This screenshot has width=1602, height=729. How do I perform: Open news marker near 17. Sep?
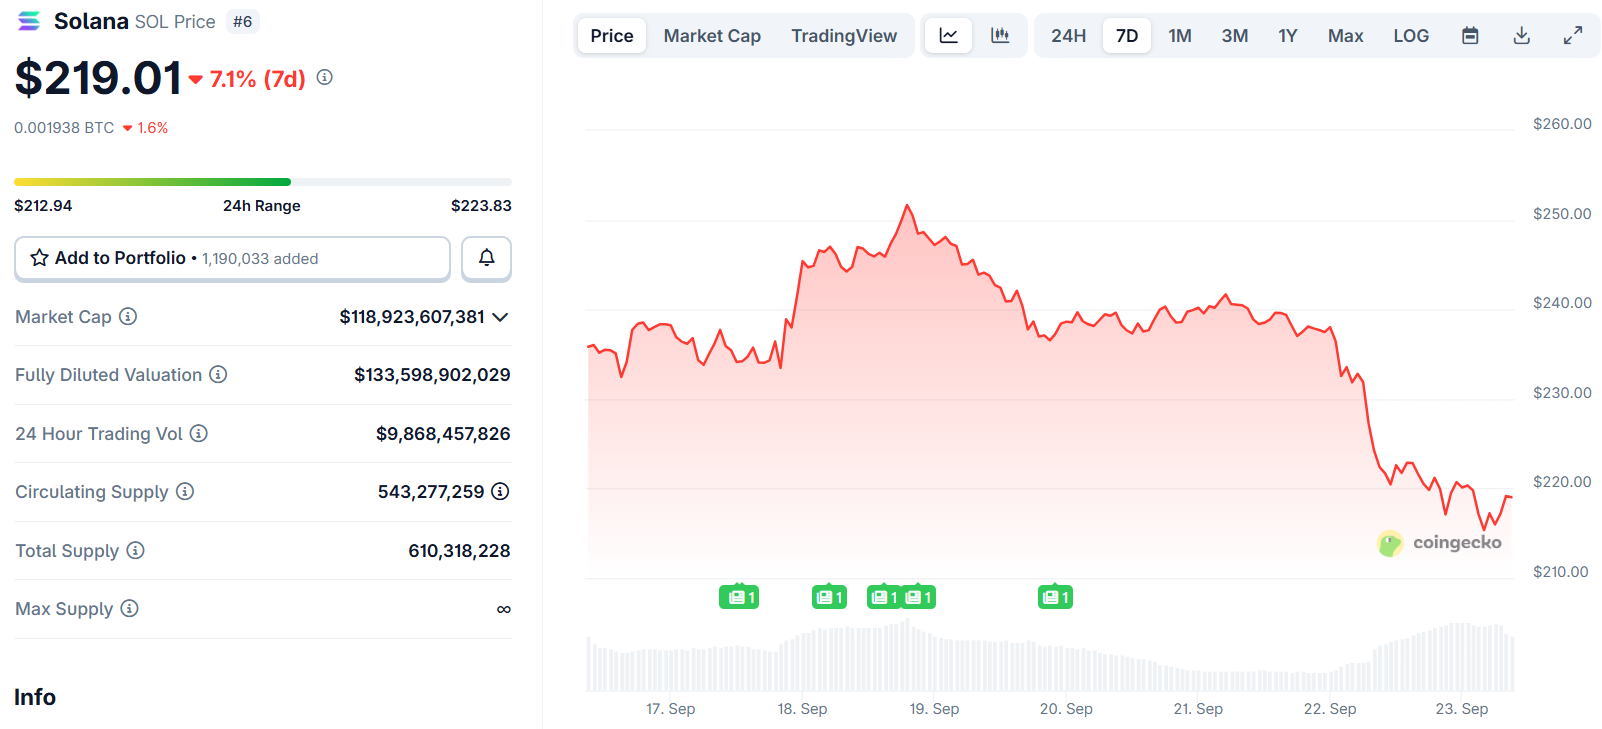(x=739, y=597)
